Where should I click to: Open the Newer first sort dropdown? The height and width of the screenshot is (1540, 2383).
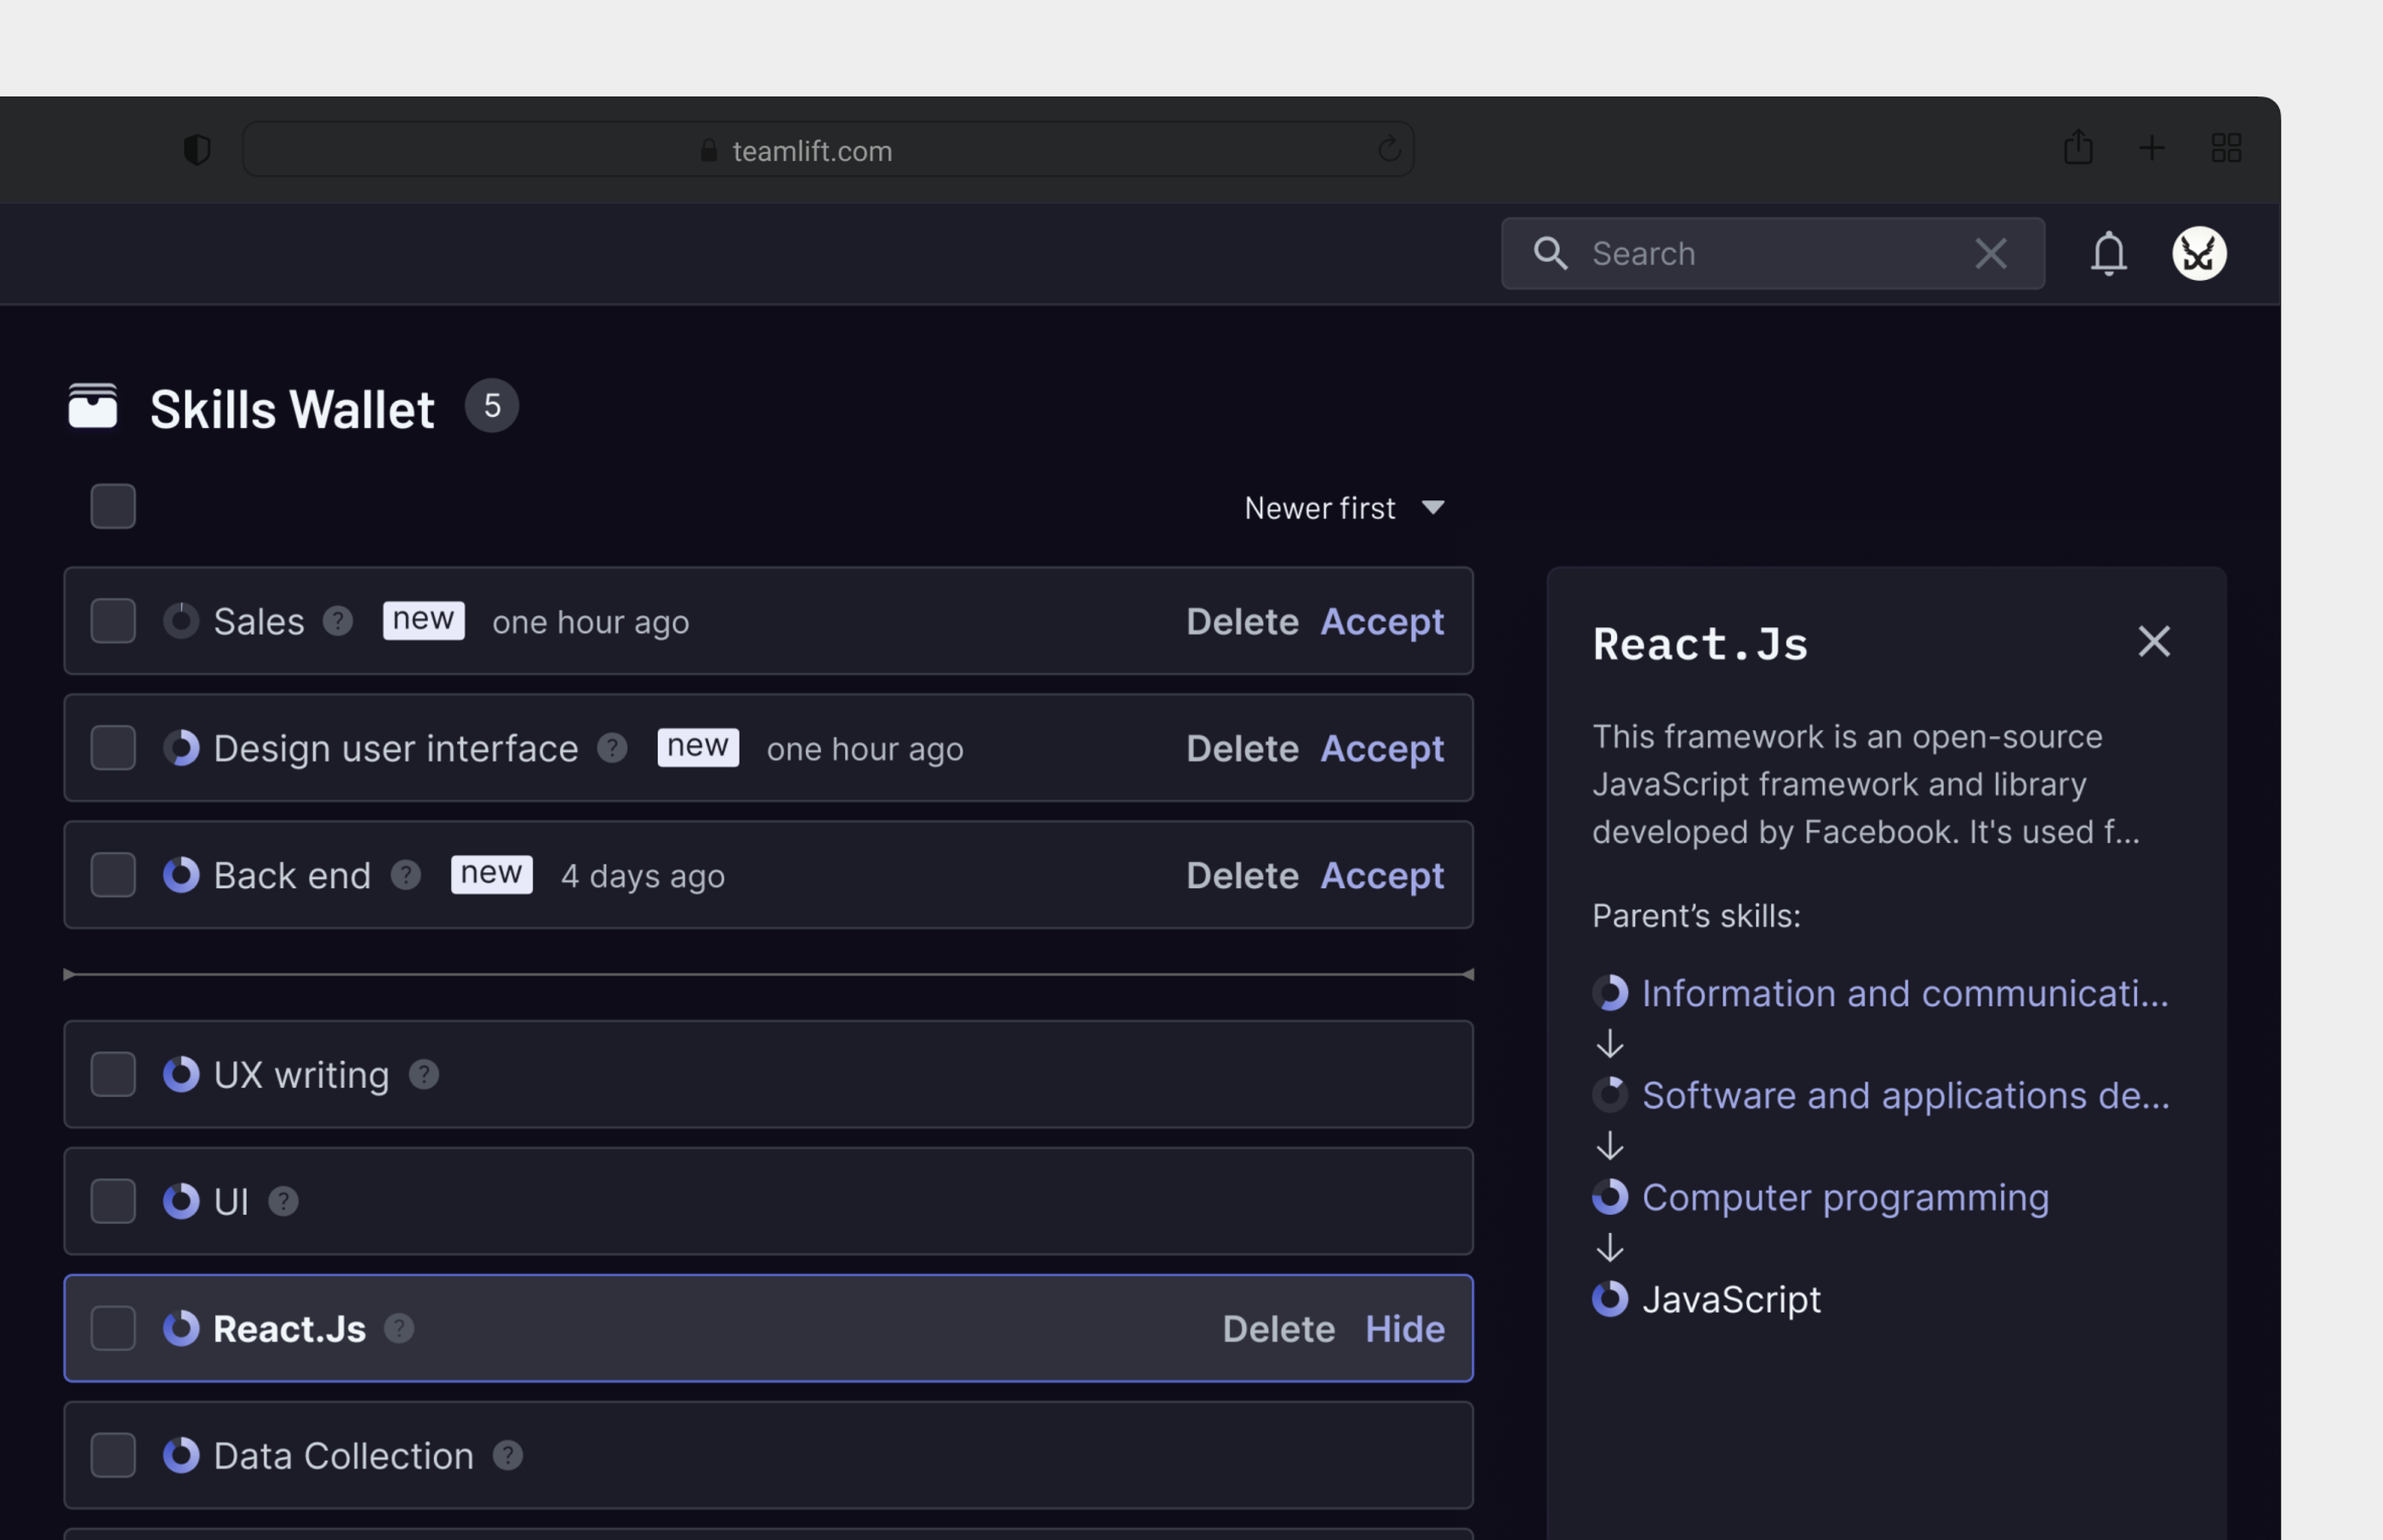(1344, 508)
